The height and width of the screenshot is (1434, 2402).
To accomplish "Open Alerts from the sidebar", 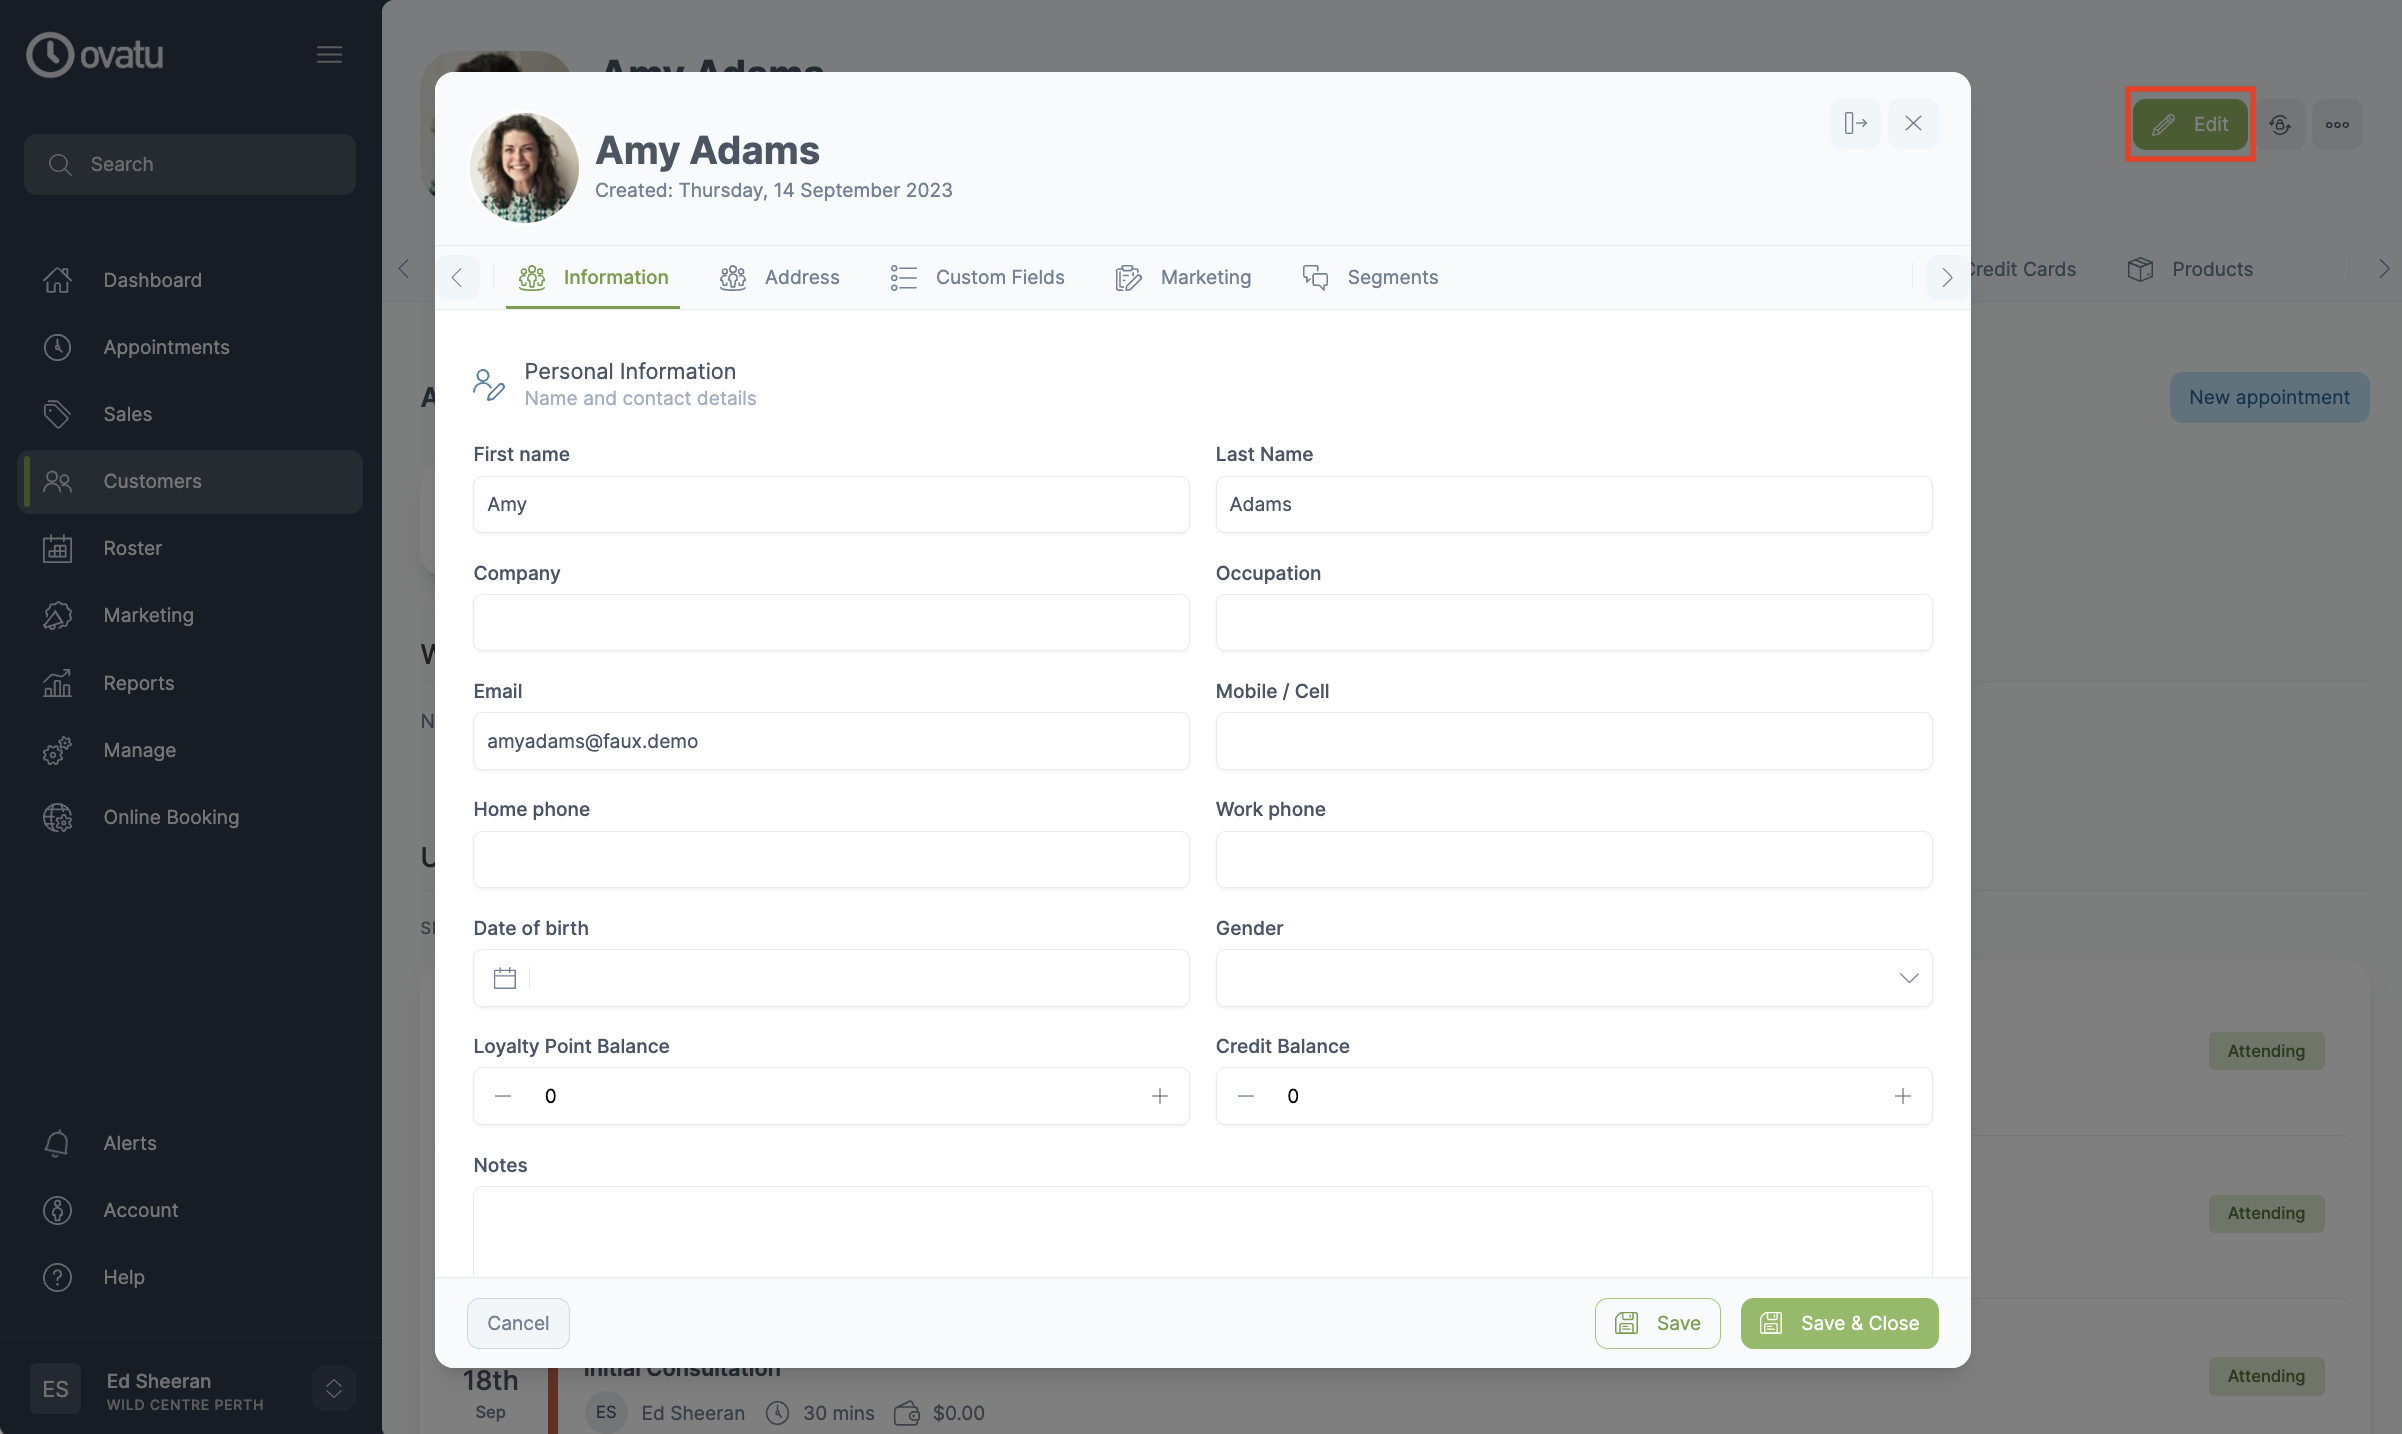I will pyautogui.click(x=130, y=1143).
